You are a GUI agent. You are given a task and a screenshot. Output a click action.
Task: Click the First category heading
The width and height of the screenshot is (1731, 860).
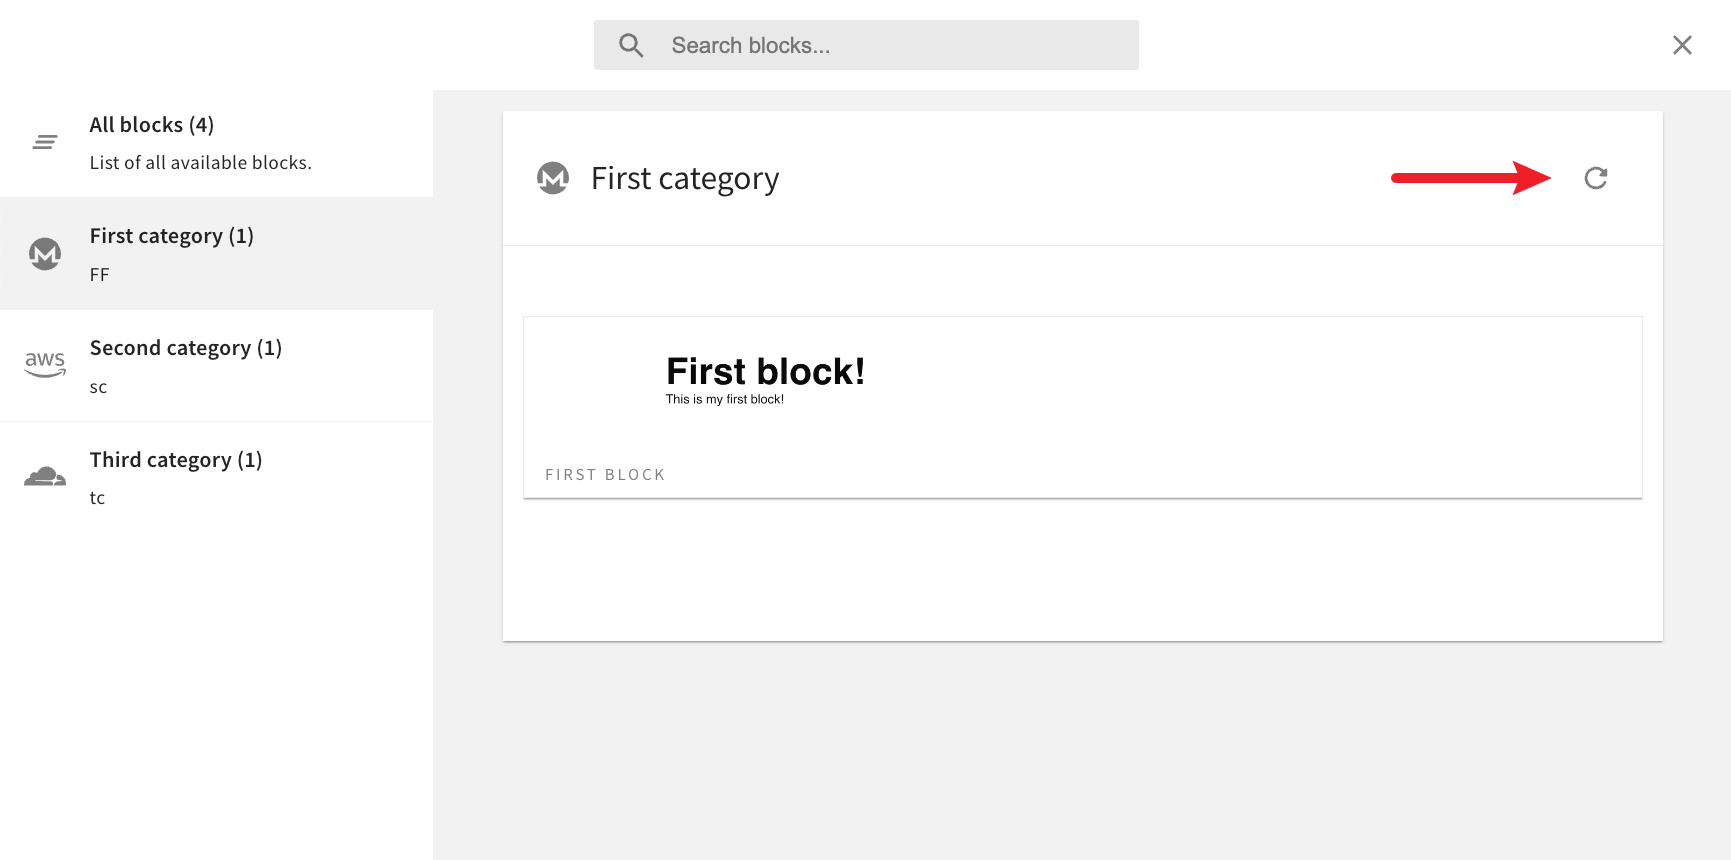[x=684, y=178]
